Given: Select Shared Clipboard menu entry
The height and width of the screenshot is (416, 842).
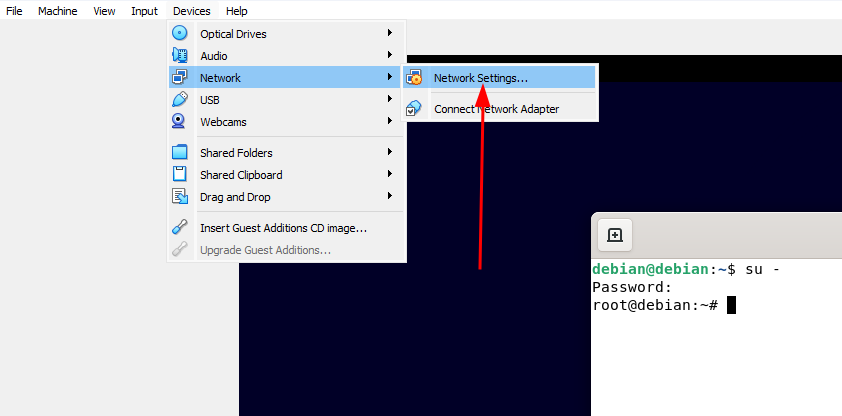Looking at the screenshot, I should pos(286,174).
